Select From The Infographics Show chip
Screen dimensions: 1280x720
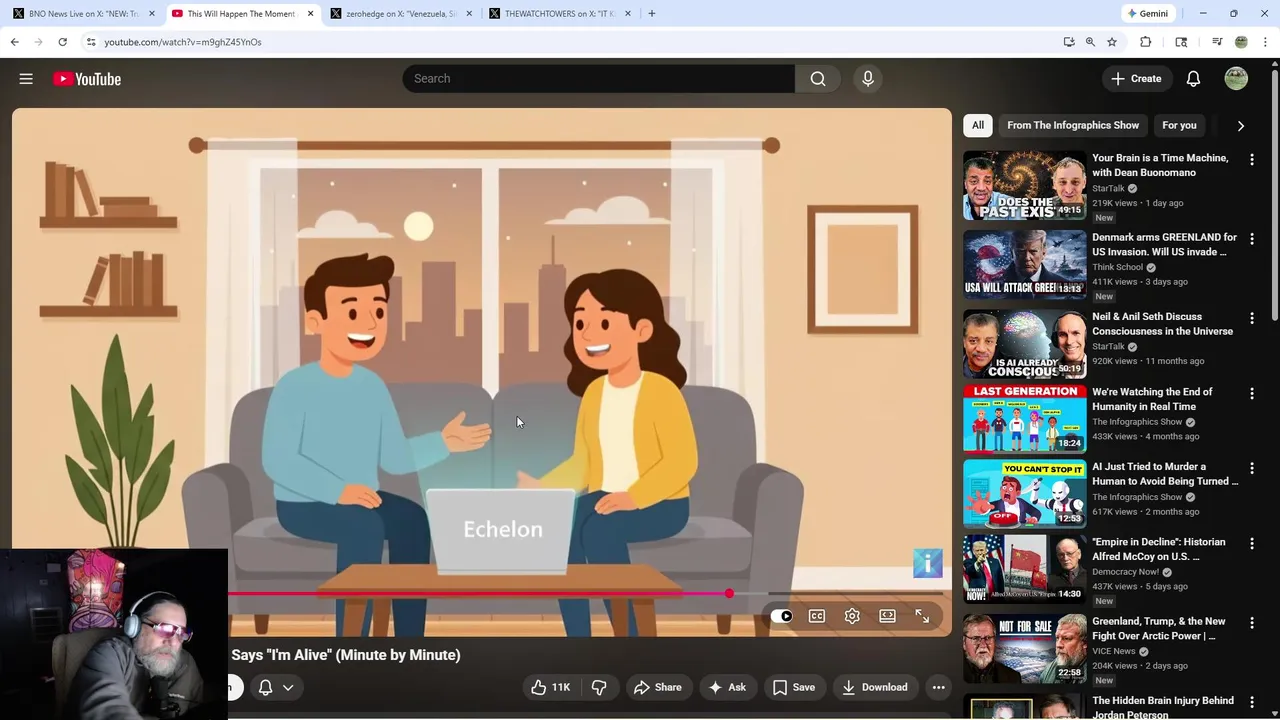(1073, 125)
